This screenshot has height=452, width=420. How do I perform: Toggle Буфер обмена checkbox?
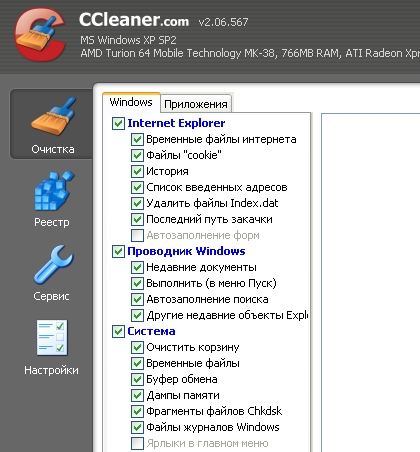point(137,379)
